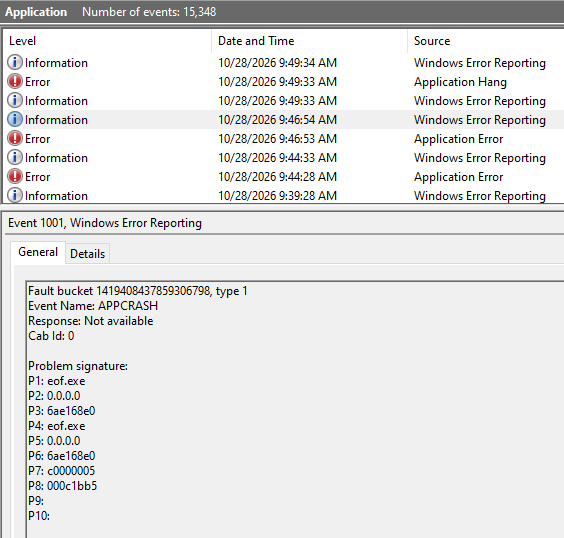Switch to the Details tab

pos(87,254)
